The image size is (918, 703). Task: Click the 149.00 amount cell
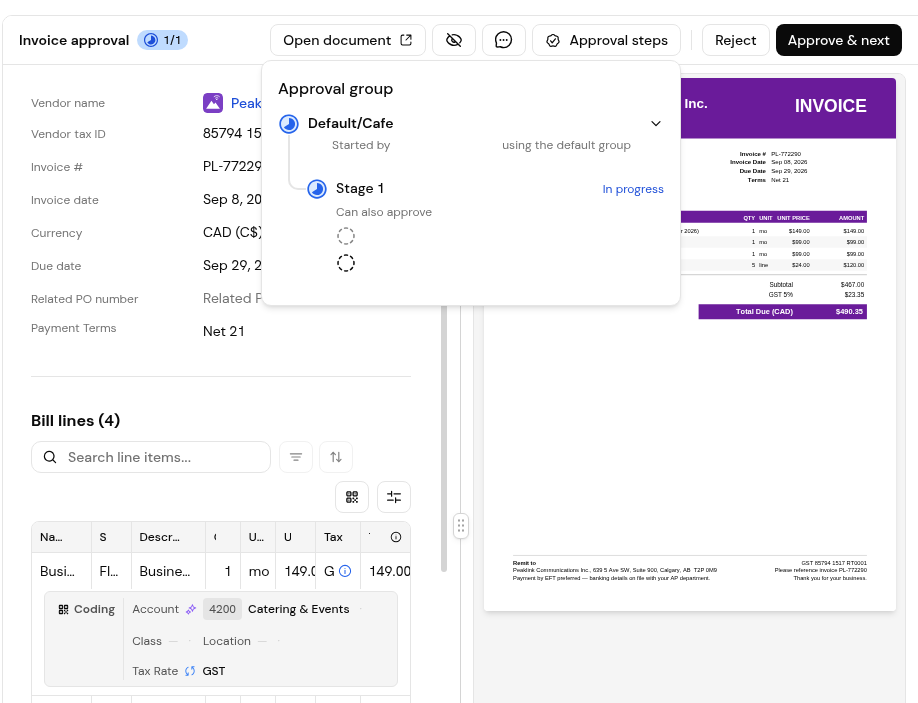(386, 571)
